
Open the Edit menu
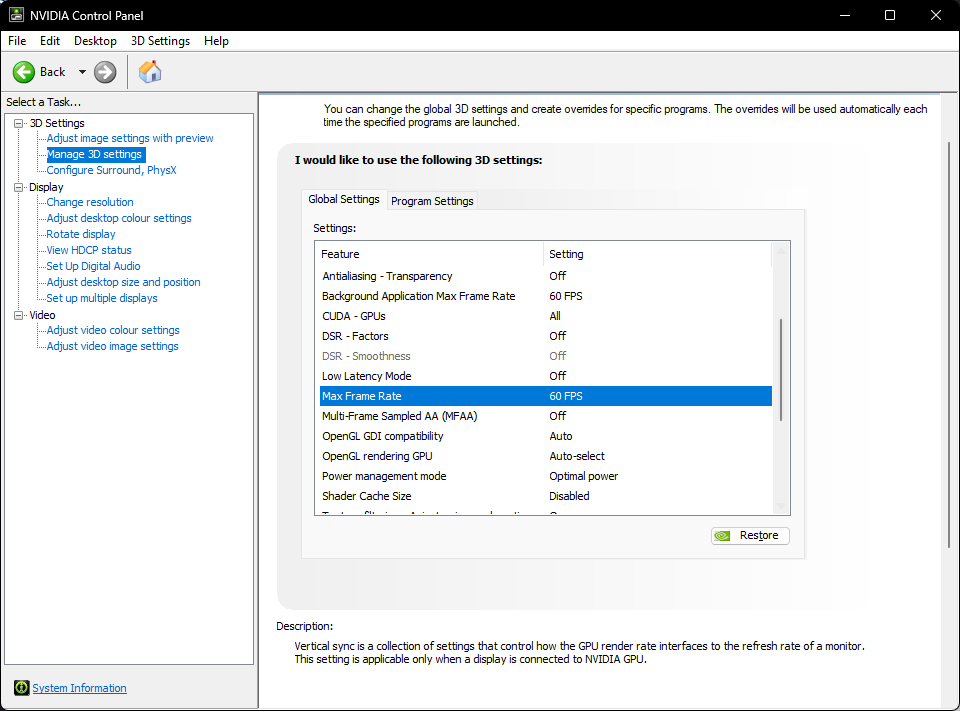(50, 40)
